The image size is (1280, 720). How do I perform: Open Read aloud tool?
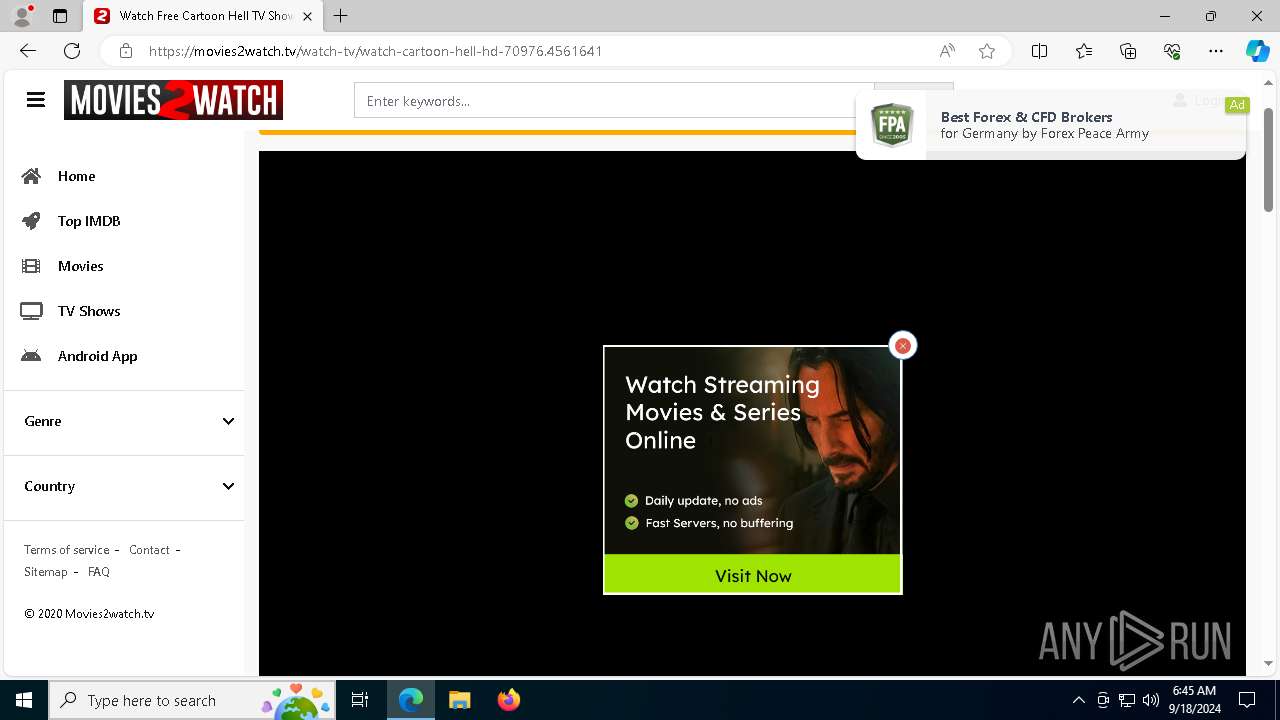pyautogui.click(x=947, y=51)
